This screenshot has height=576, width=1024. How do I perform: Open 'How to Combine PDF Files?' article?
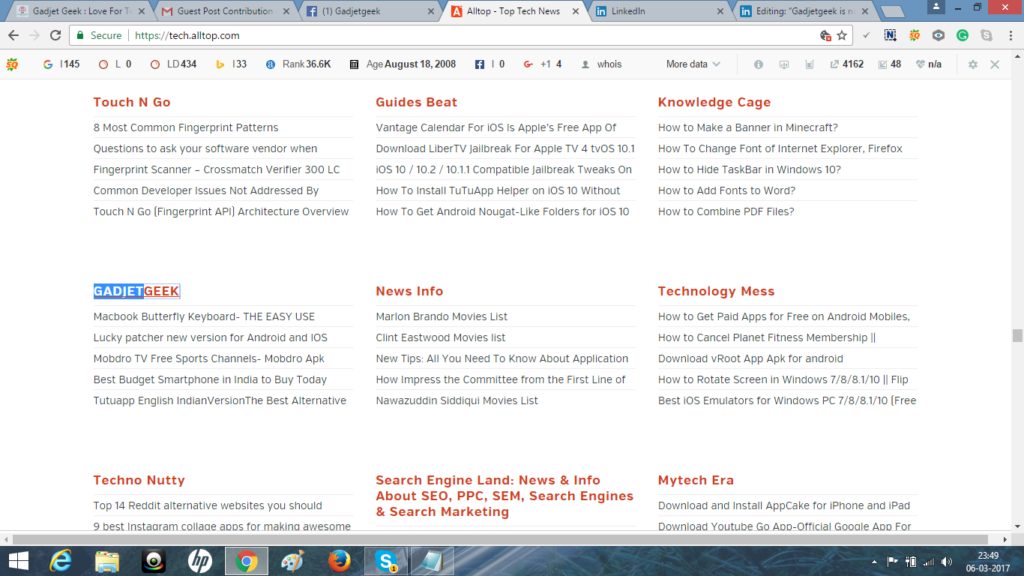(726, 212)
